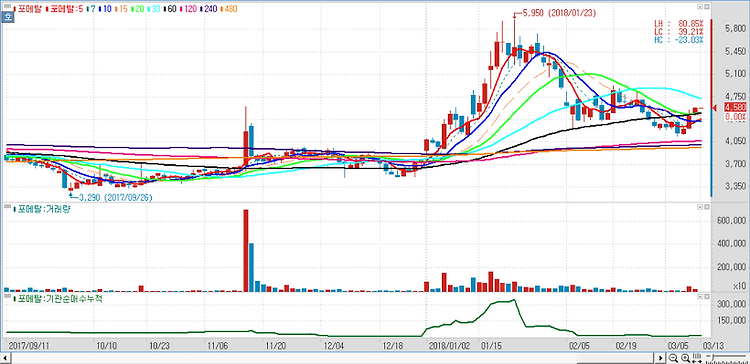Click the zoom out magnifier icon
The height and width of the screenshot is (364, 750).
tap(673, 358)
